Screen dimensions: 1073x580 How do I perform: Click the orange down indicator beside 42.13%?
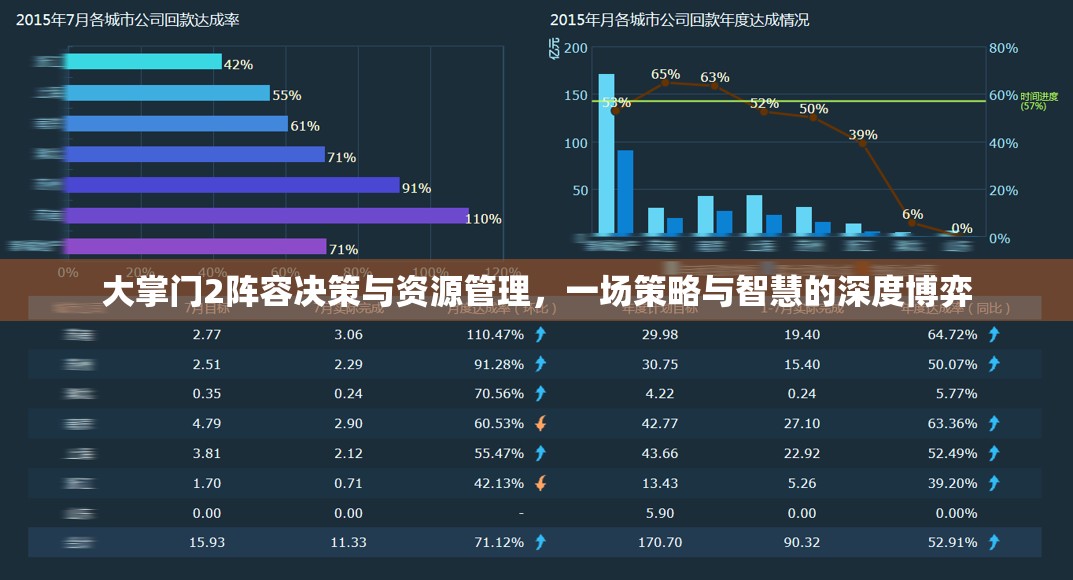[x=540, y=482]
